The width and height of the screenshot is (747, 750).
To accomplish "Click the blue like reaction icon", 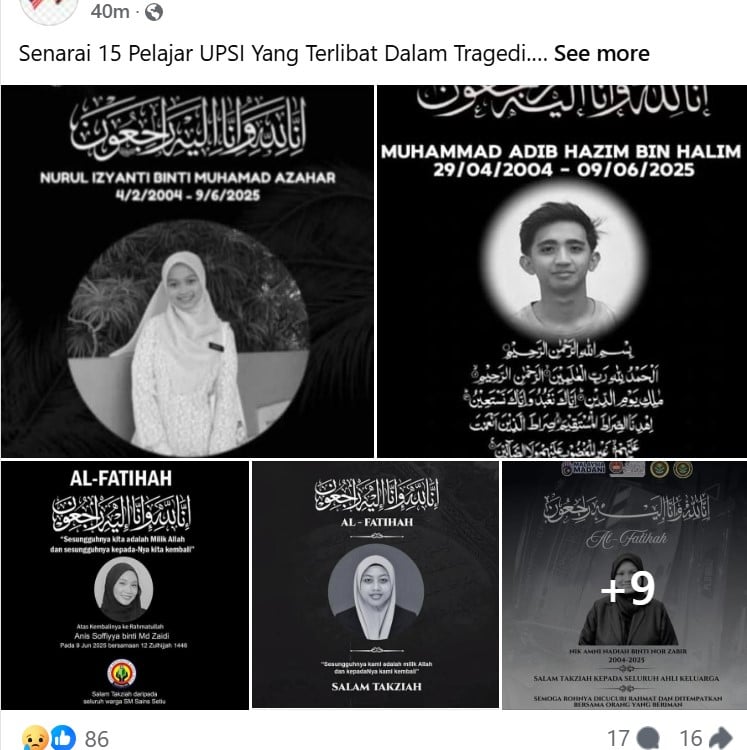I will coord(63,738).
